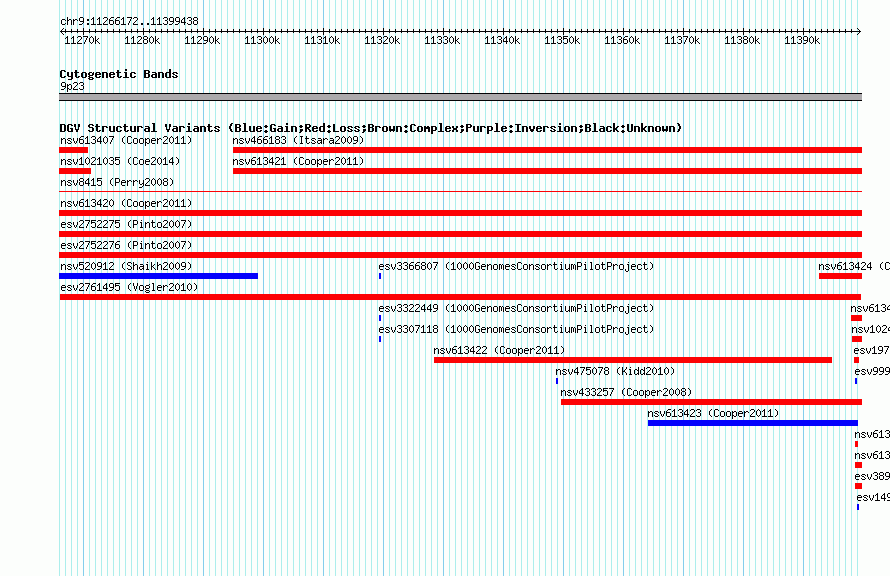The height and width of the screenshot is (576, 890).
Task: Click the esv3307118 1000GenomesConsortiumPilotProject label
Action: tap(516, 329)
